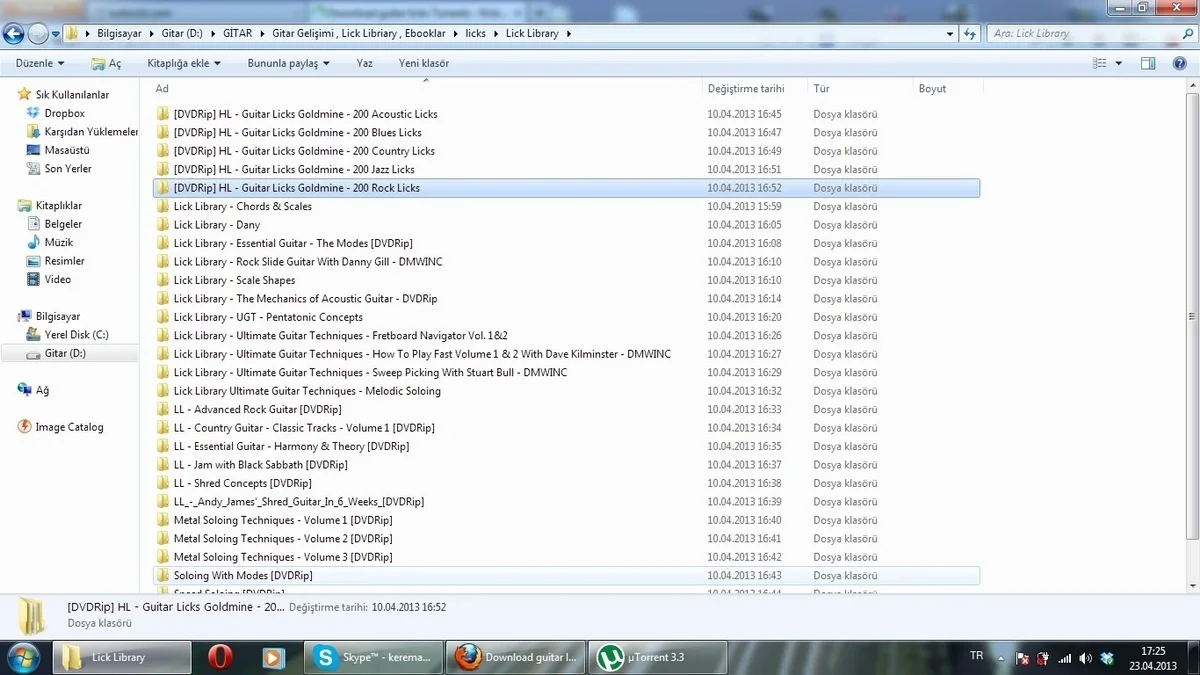Viewport: 1200px width, 675px height.
Task: Switch to the Skype taskbar window
Action: (372, 657)
